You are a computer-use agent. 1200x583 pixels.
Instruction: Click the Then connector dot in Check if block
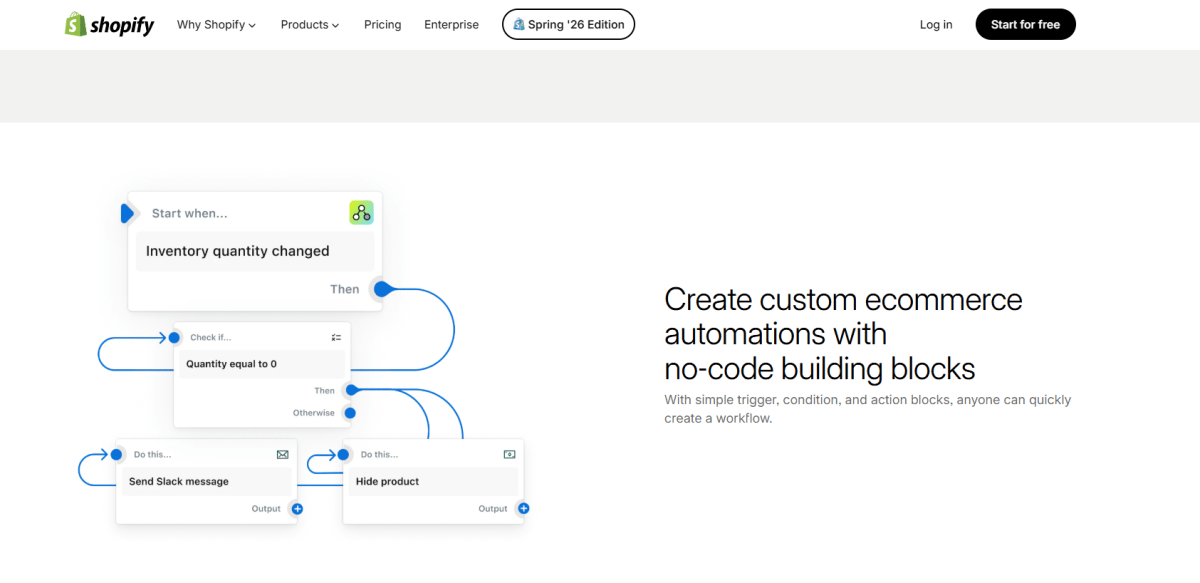(351, 390)
